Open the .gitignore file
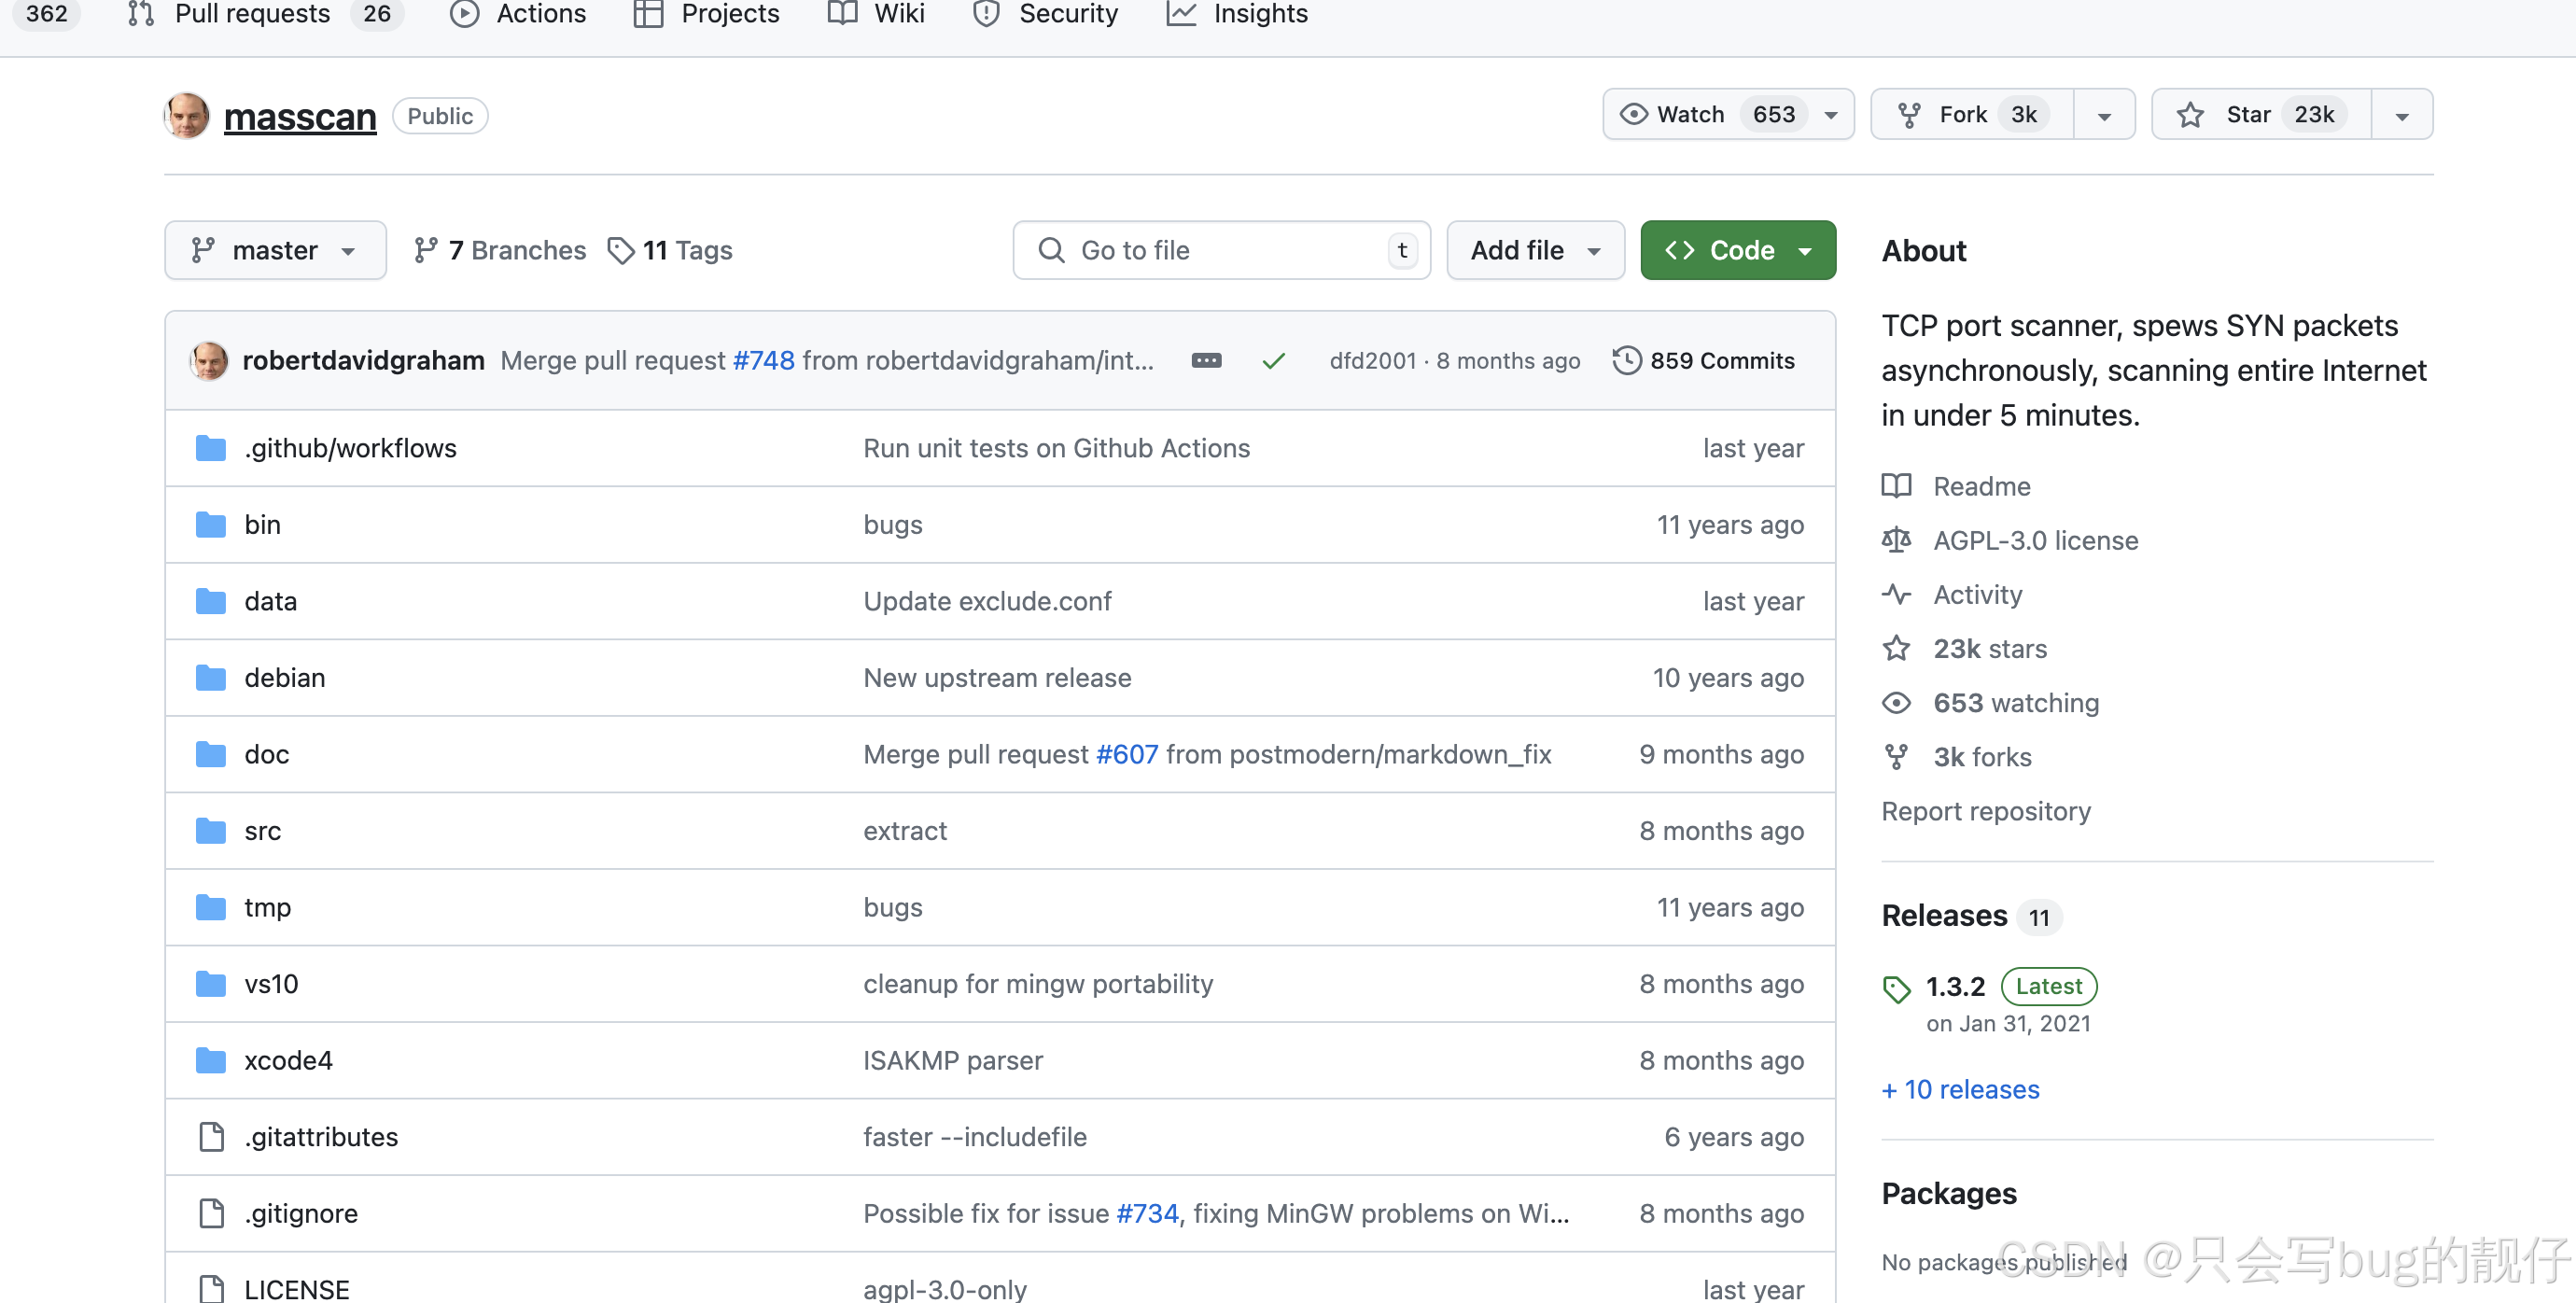 point(300,1213)
